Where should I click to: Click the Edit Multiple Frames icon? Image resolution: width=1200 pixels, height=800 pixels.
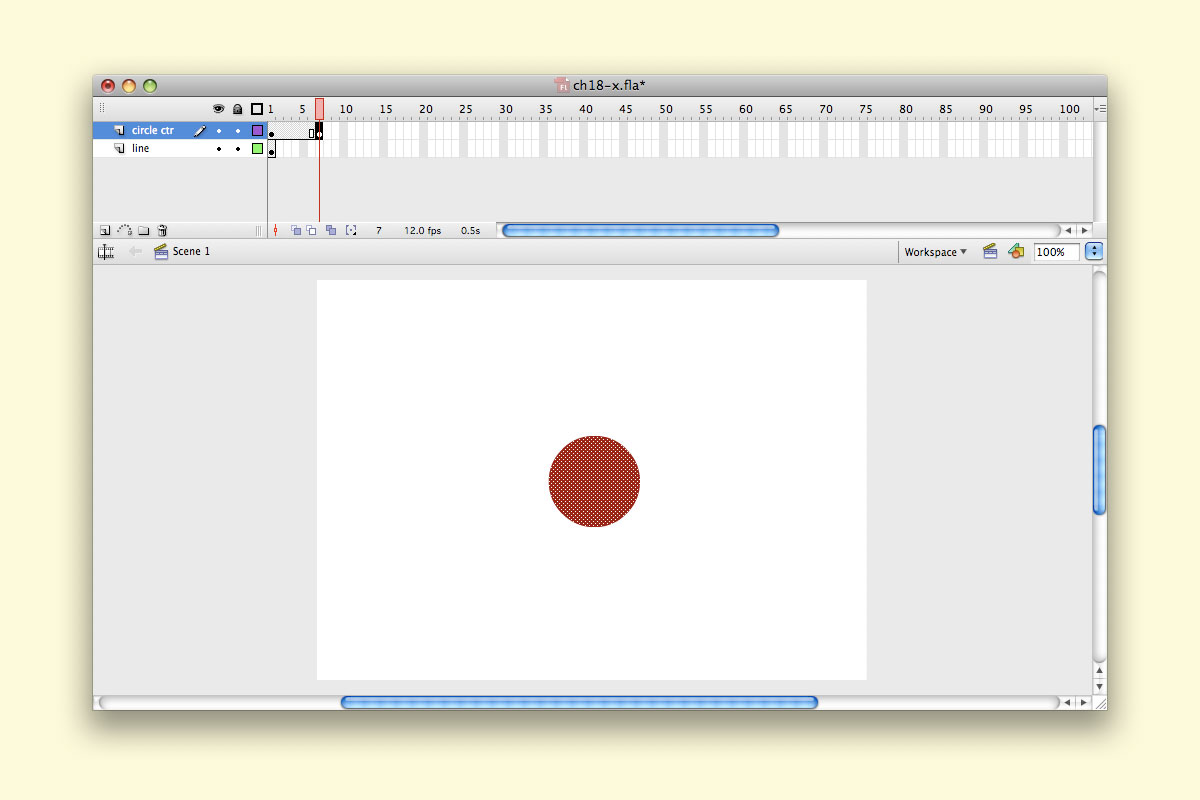(x=331, y=230)
